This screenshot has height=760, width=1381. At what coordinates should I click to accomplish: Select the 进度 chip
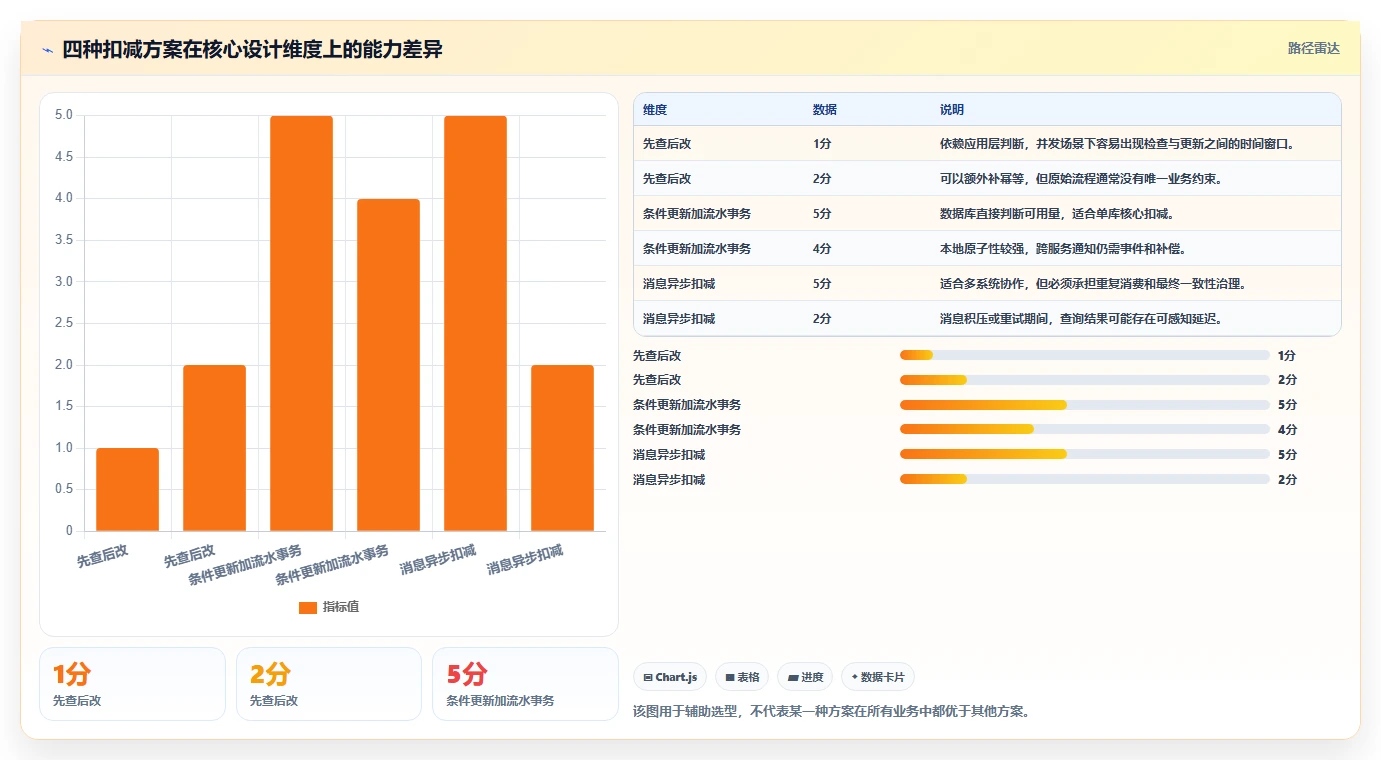tap(805, 677)
